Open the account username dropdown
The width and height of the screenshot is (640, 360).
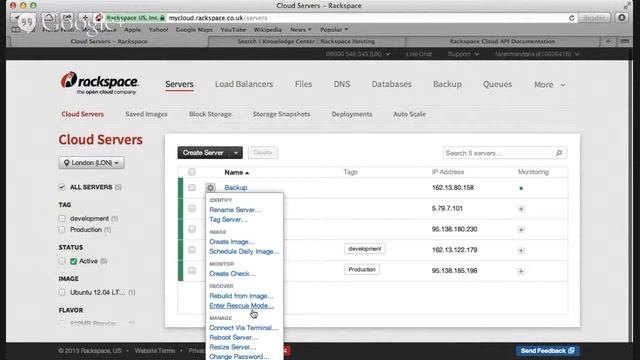click(x=537, y=54)
